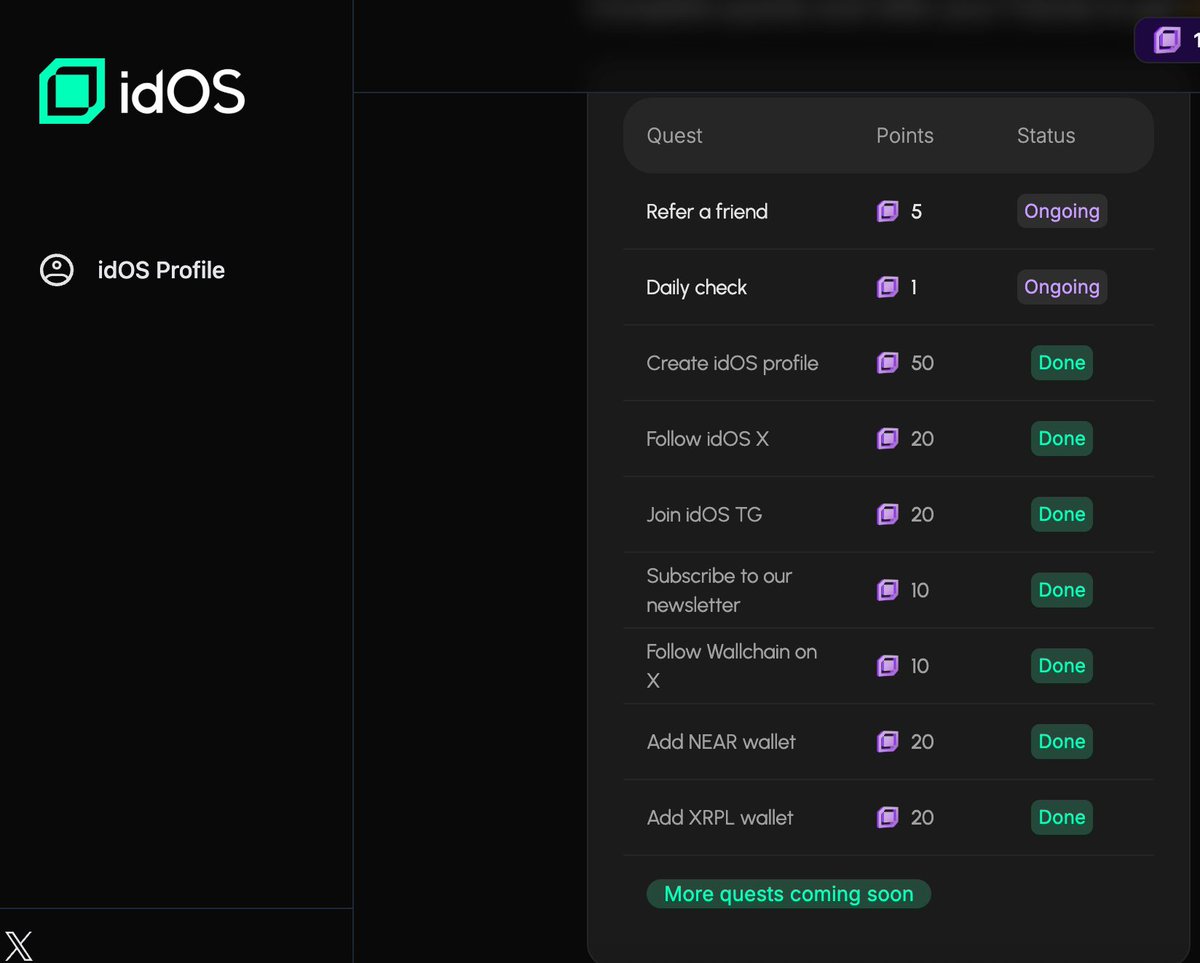Click the points icon in the Add NEAR wallet row
Image resolution: width=1200 pixels, height=963 pixels.
888,741
